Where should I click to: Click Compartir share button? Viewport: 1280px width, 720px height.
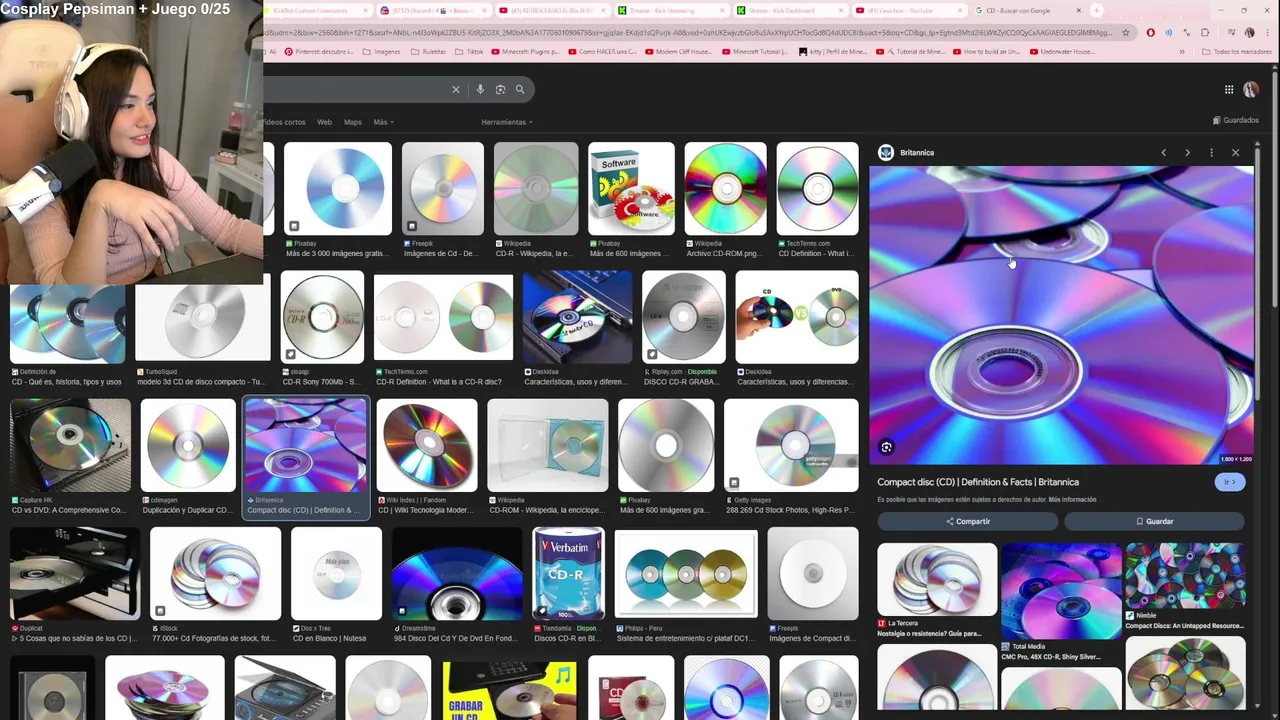point(967,521)
